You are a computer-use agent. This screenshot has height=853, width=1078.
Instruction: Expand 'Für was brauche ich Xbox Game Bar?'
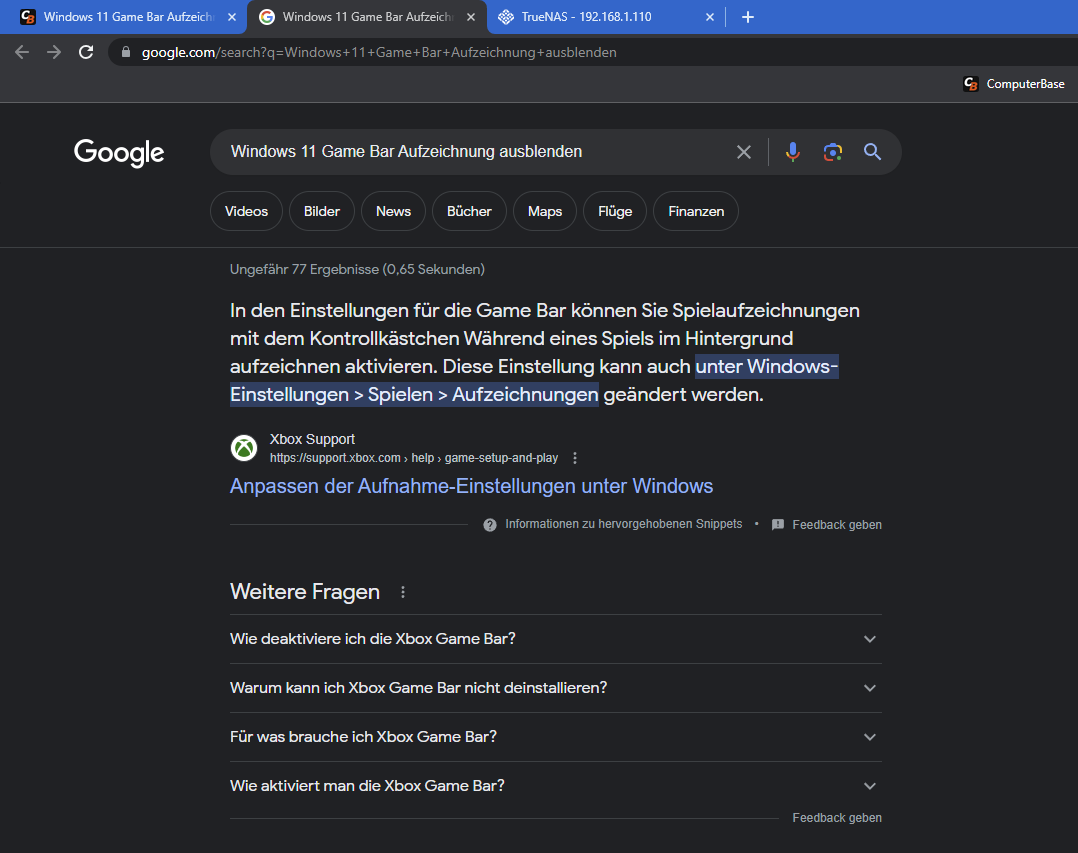[556, 737]
